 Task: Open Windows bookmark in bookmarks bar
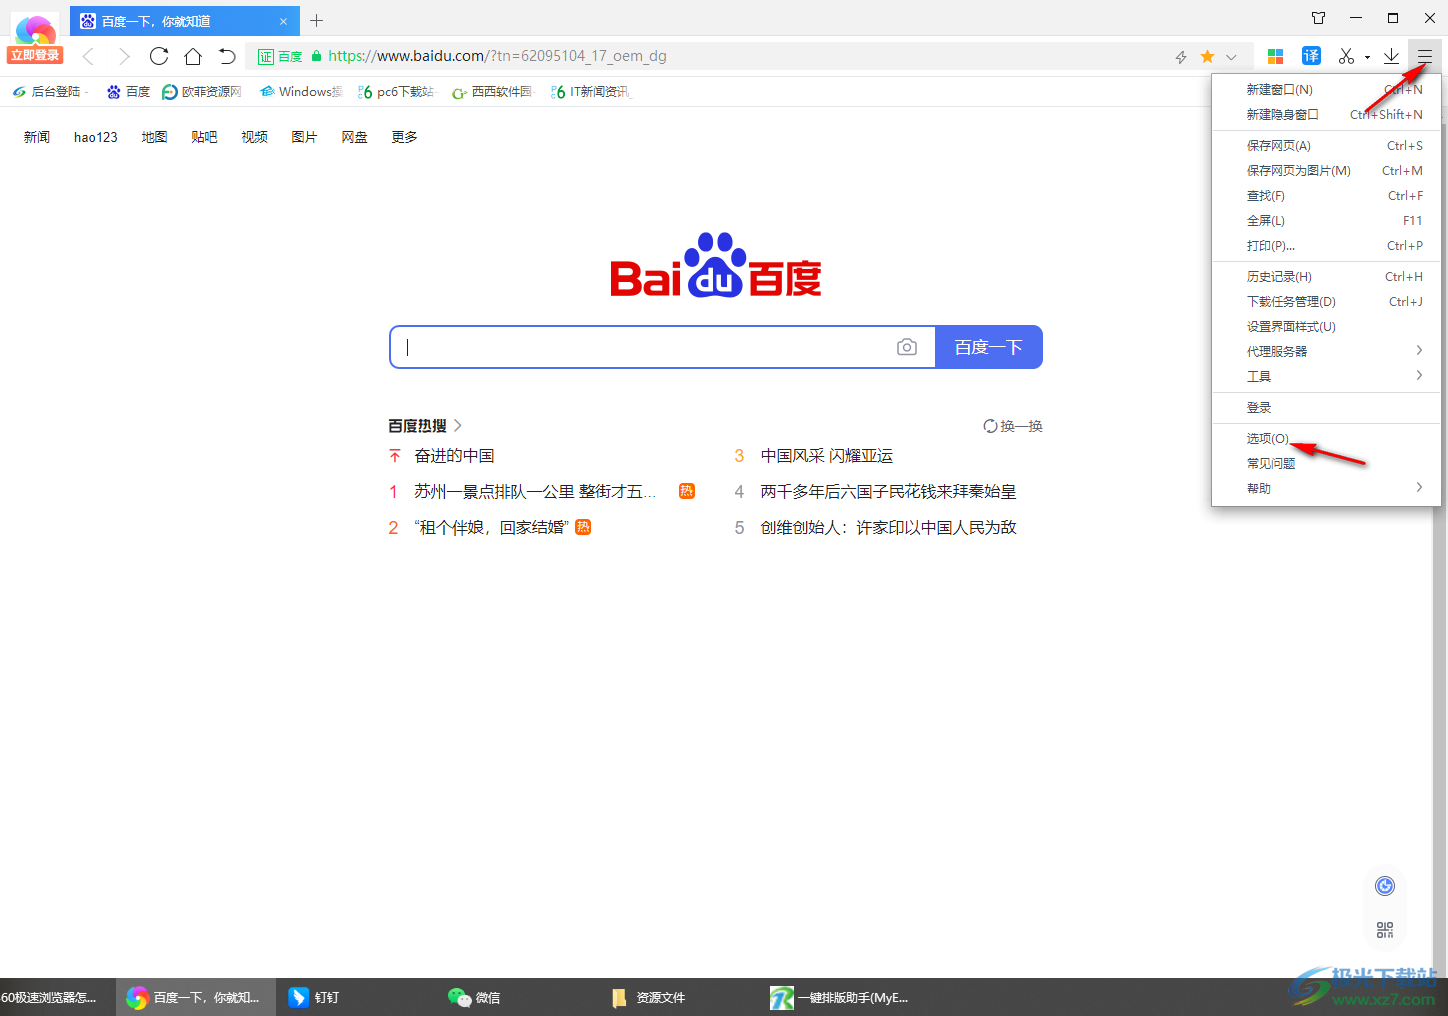(x=300, y=92)
